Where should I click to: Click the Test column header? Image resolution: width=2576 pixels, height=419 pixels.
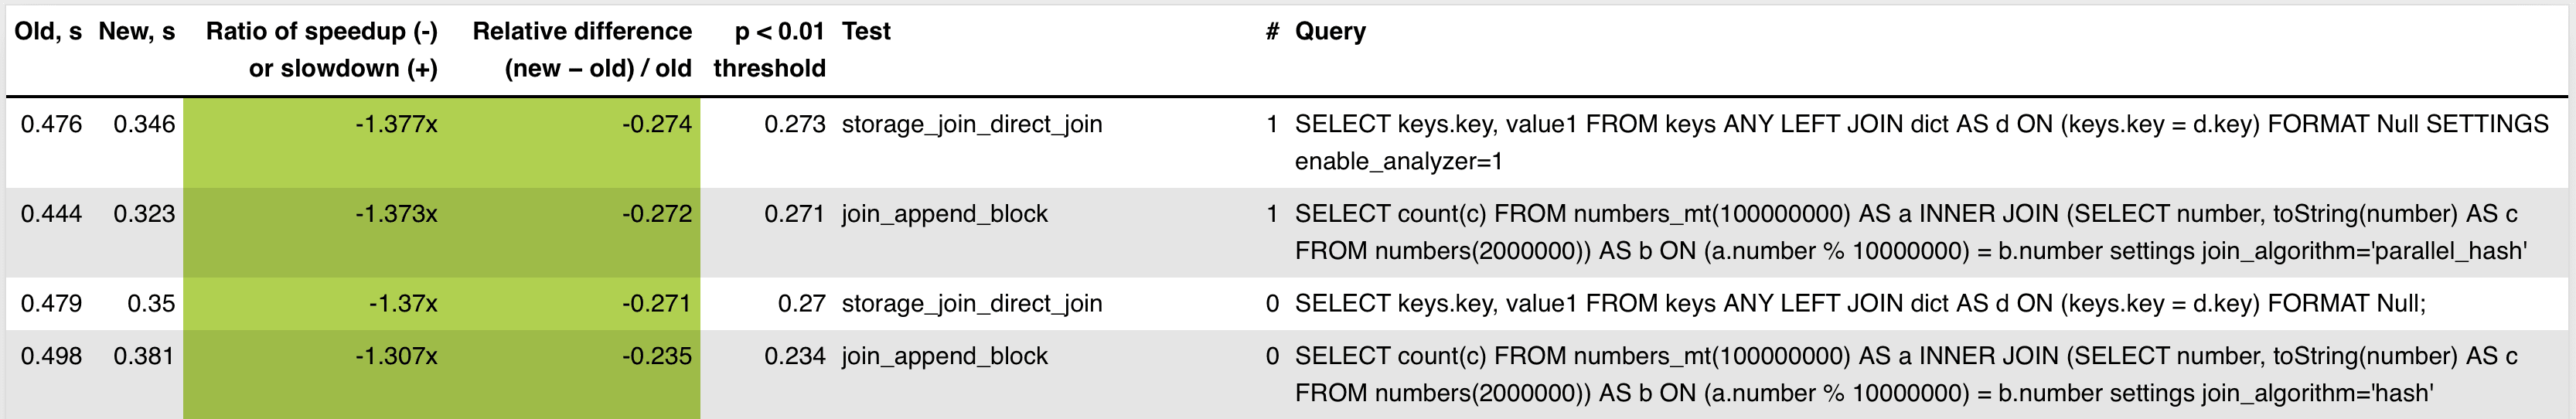[x=866, y=32]
